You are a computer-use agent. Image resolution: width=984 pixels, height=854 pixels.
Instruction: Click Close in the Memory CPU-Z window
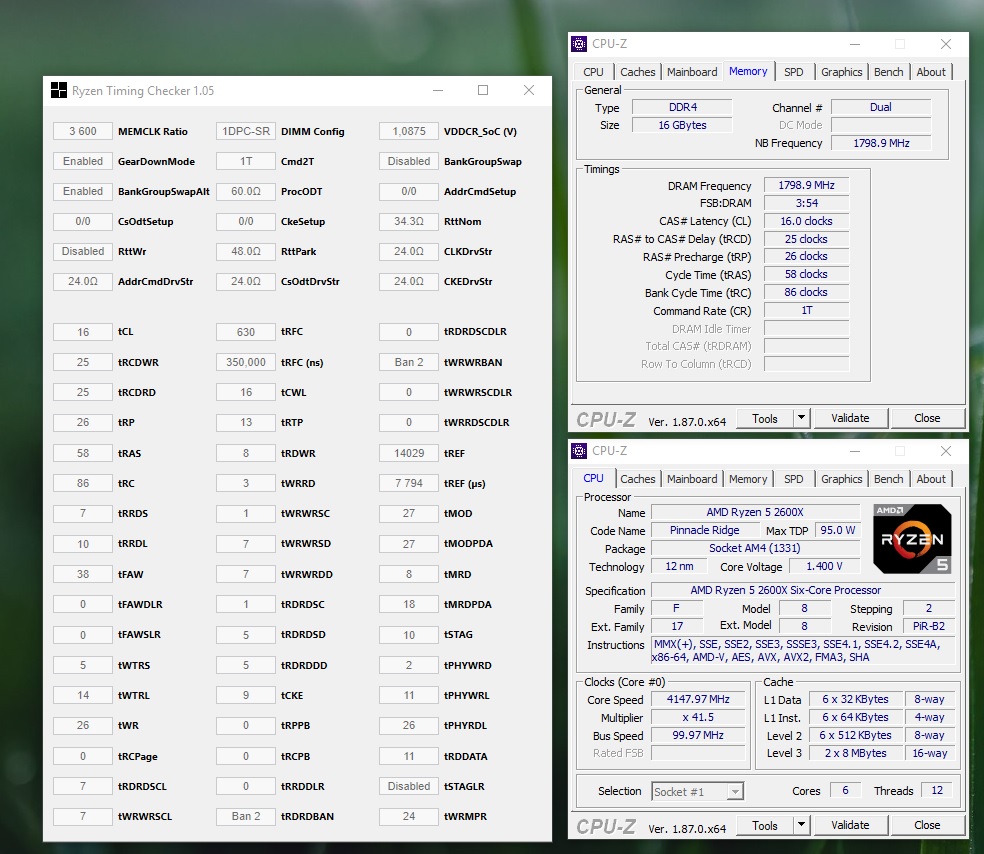(x=927, y=418)
